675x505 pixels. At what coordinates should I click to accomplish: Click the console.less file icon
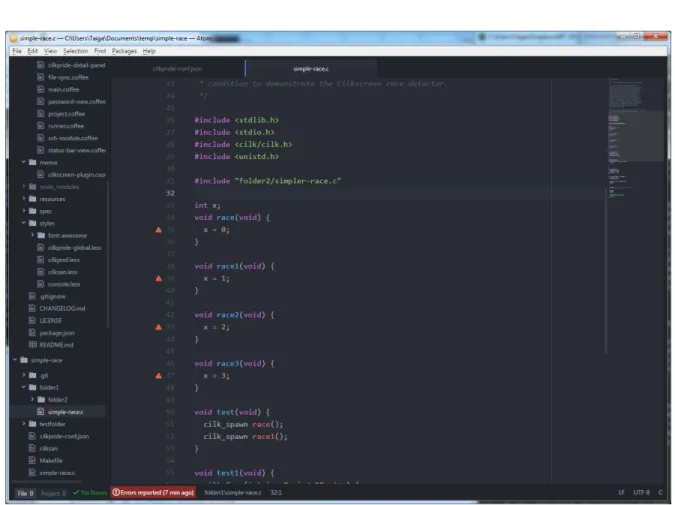(x=40, y=284)
